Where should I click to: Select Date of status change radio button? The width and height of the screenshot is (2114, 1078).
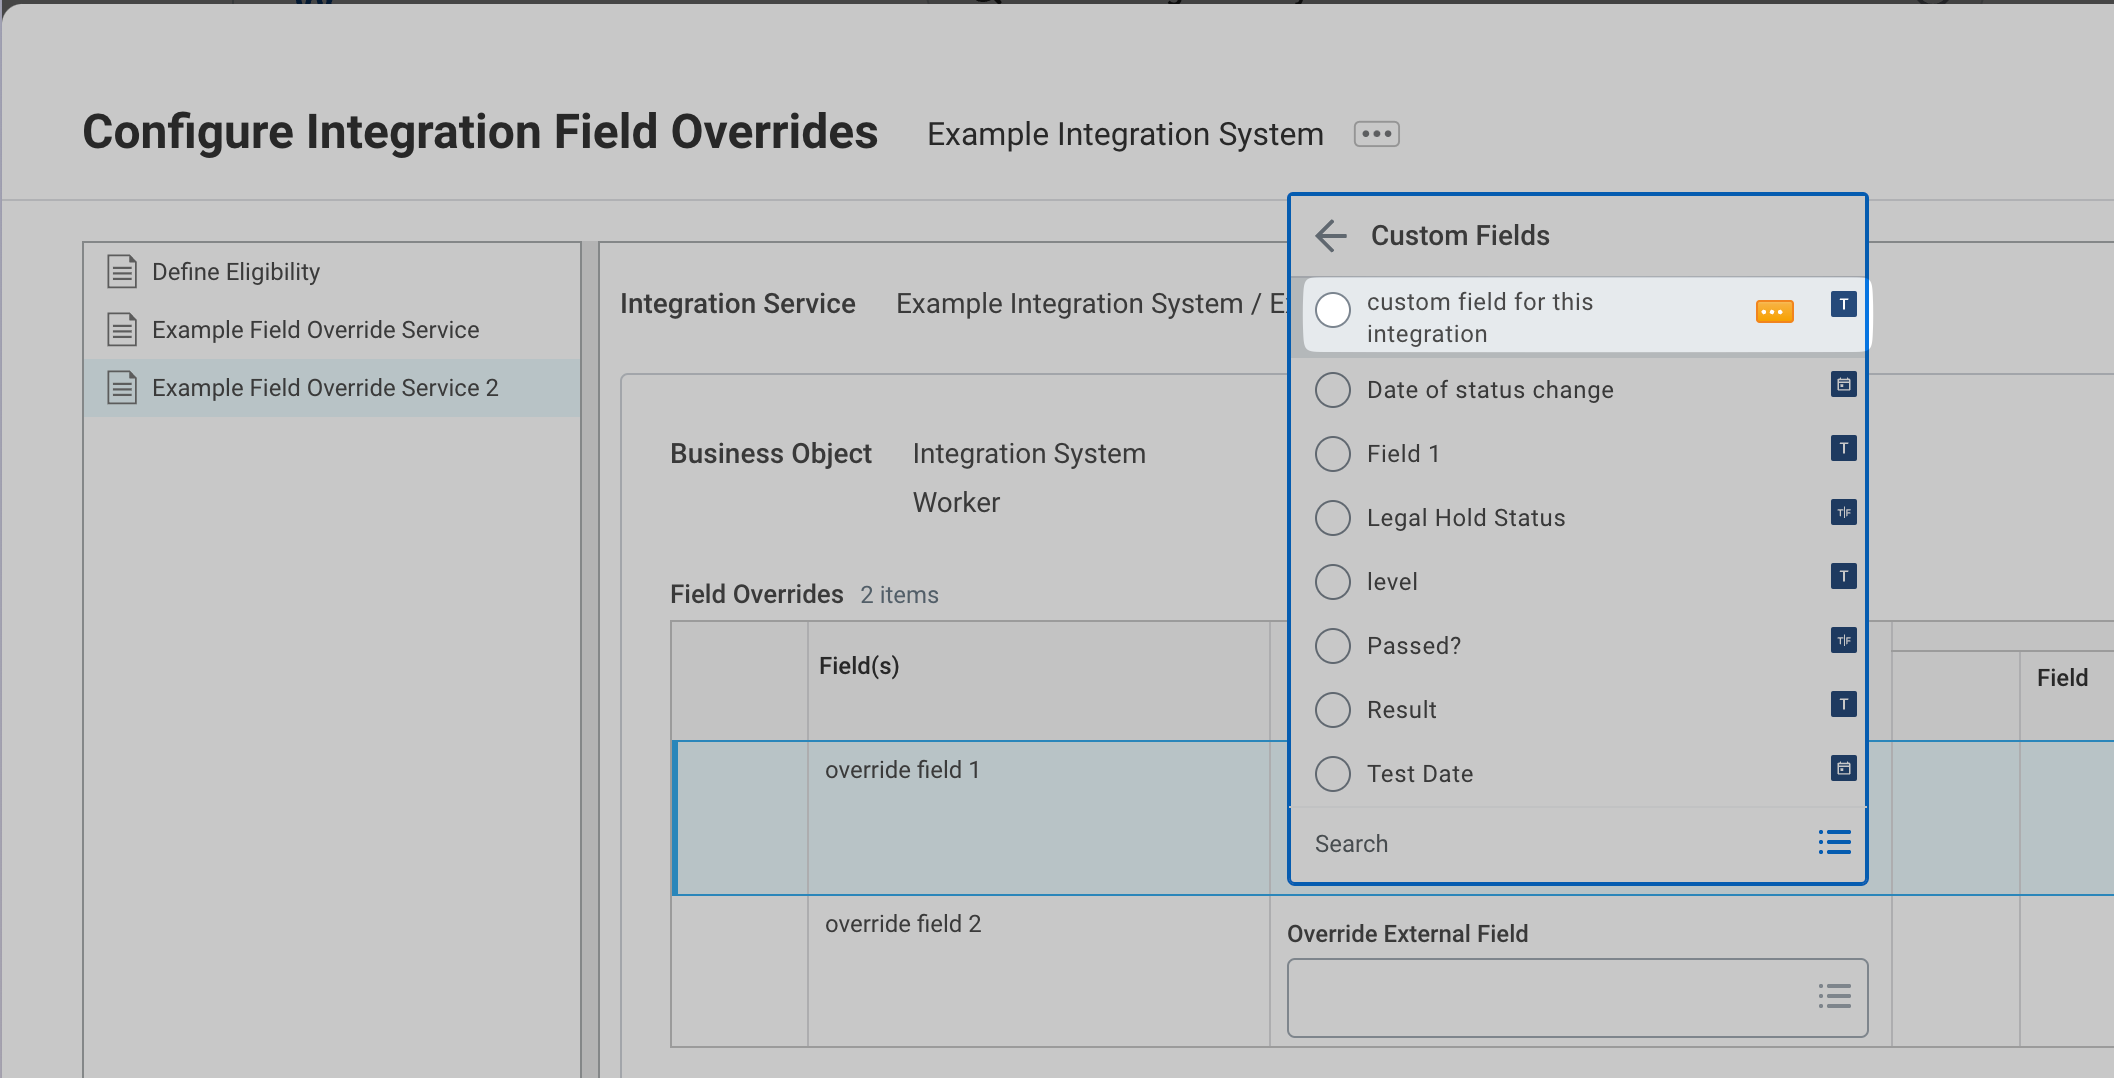coord(1332,390)
